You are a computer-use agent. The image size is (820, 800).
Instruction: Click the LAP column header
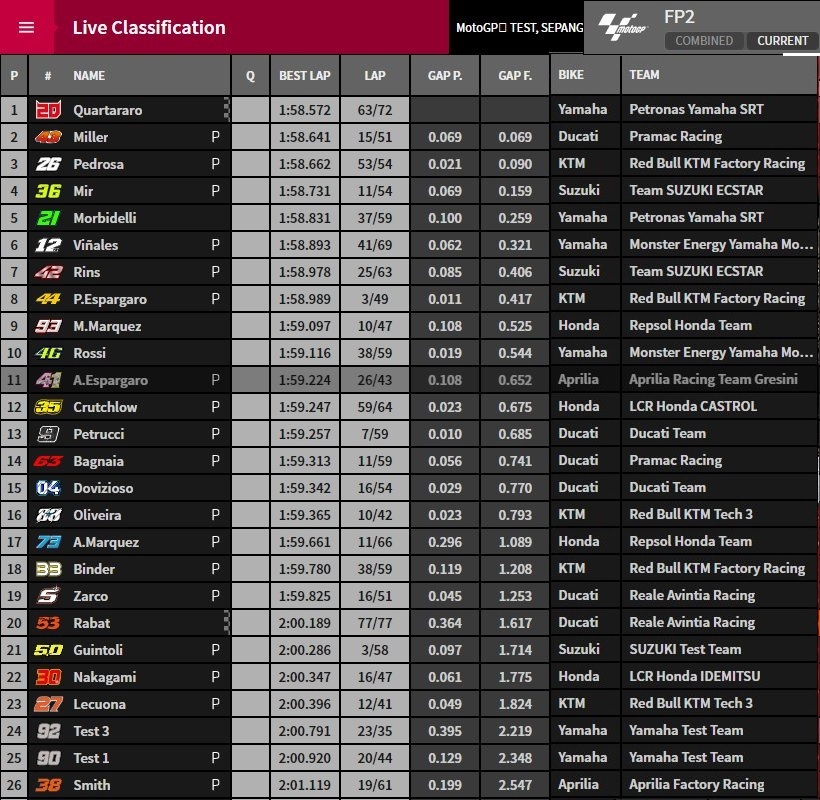[375, 76]
